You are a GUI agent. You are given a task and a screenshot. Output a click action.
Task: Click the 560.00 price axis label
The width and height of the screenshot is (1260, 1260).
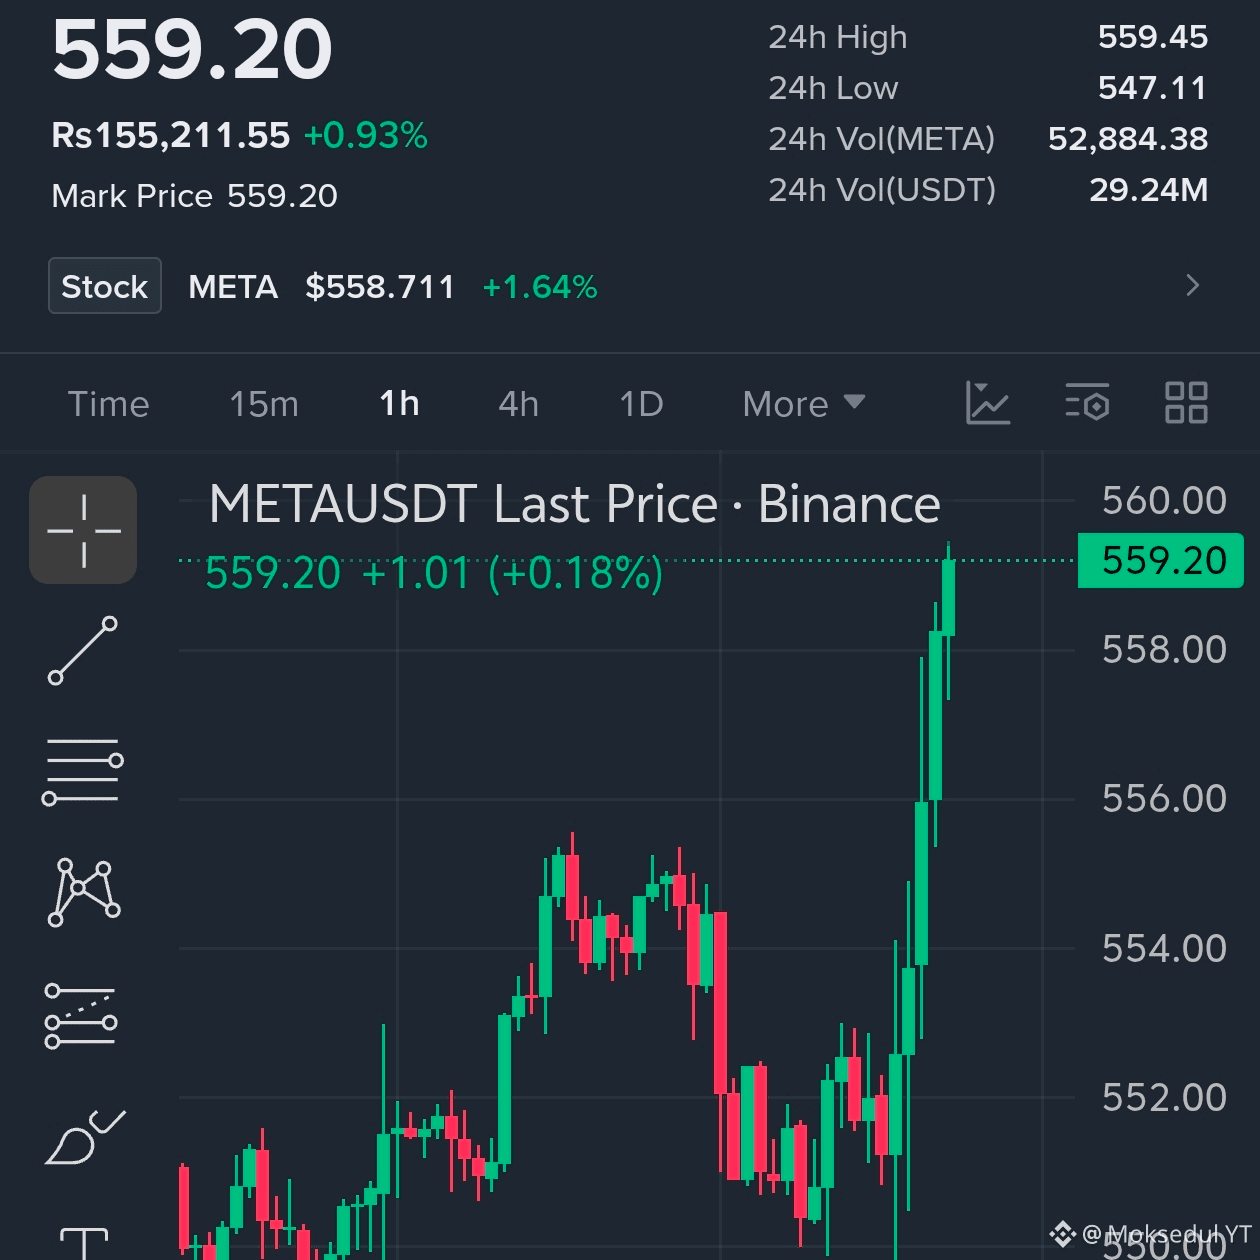coord(1164,500)
